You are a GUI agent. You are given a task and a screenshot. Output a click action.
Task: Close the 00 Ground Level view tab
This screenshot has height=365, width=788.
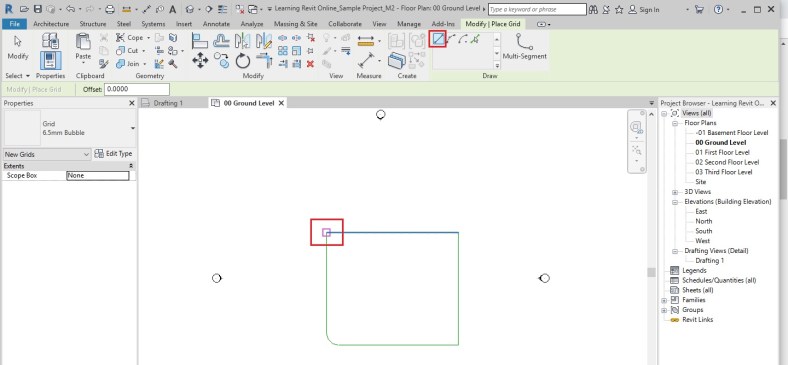[x=281, y=103]
